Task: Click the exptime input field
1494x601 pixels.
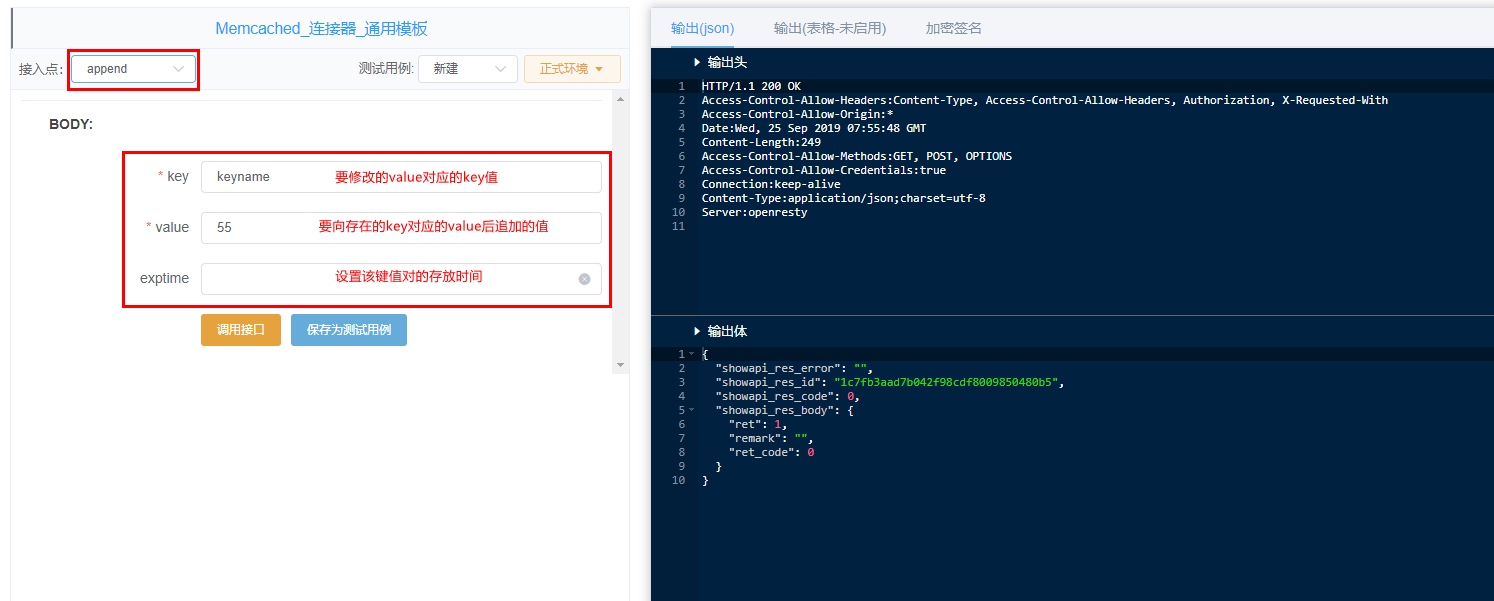Action: [401, 279]
